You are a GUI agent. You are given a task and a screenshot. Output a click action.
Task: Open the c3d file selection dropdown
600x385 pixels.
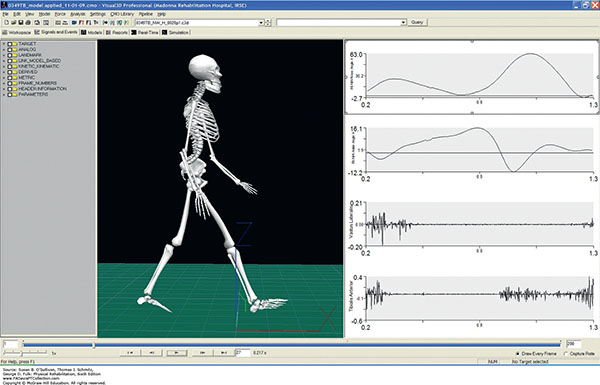(261, 23)
